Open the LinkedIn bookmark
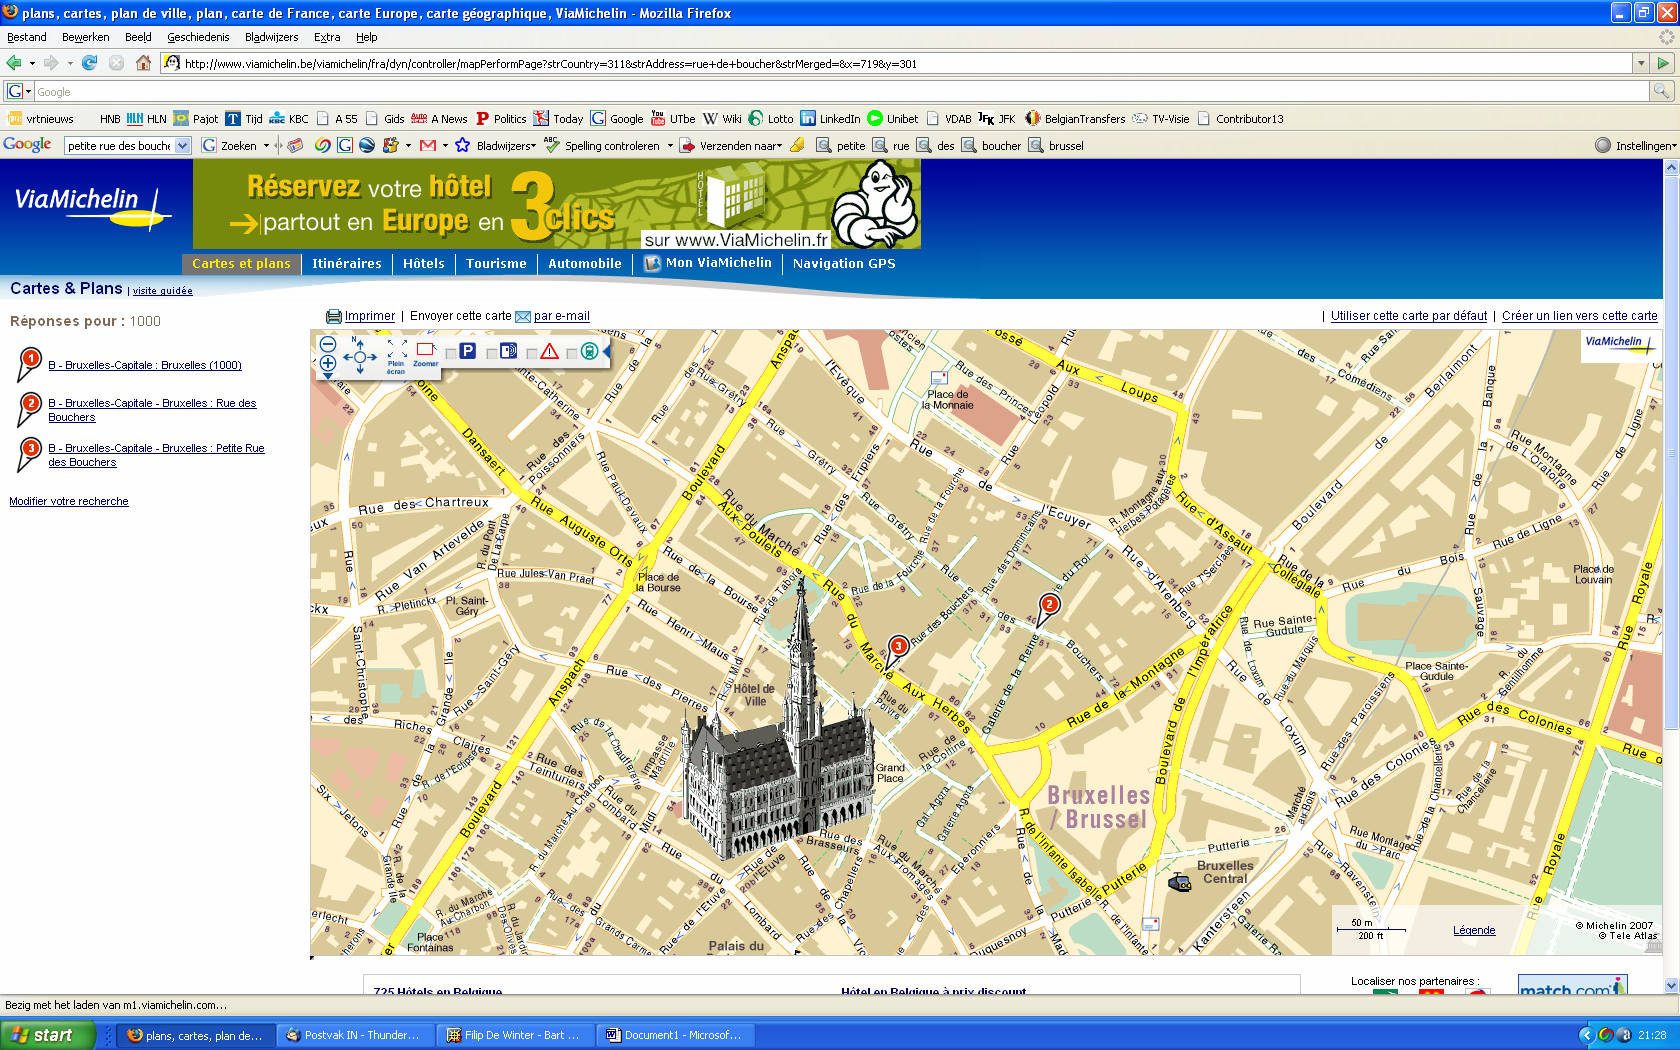 coord(830,118)
